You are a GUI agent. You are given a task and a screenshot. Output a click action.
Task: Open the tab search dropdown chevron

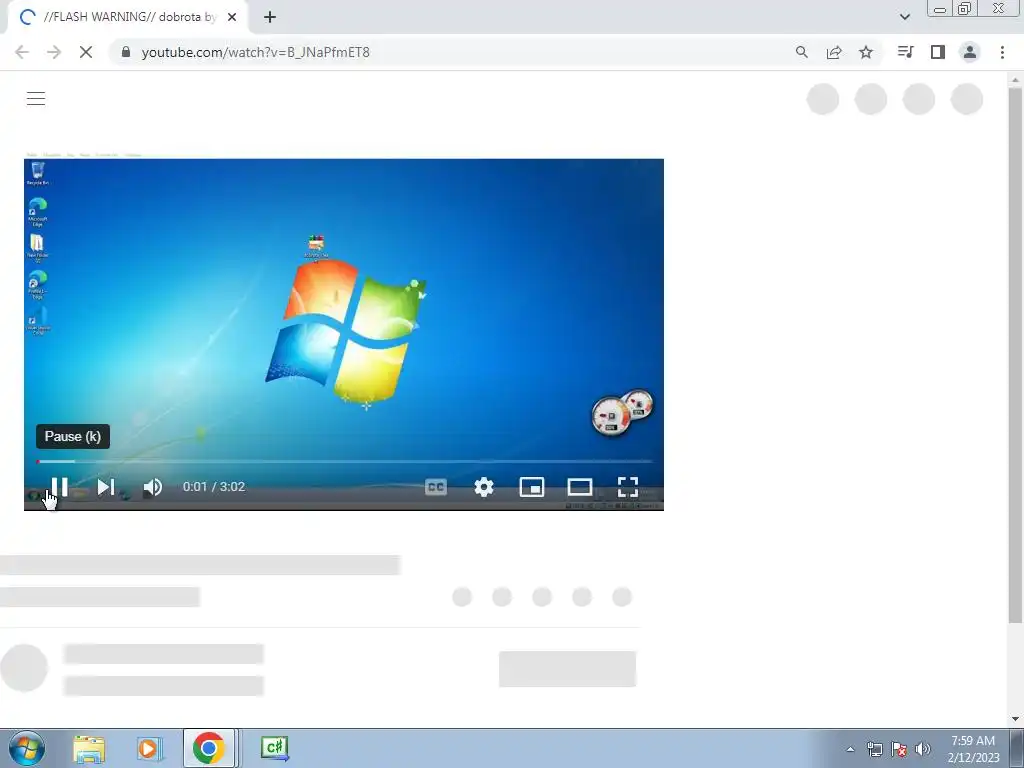904,17
